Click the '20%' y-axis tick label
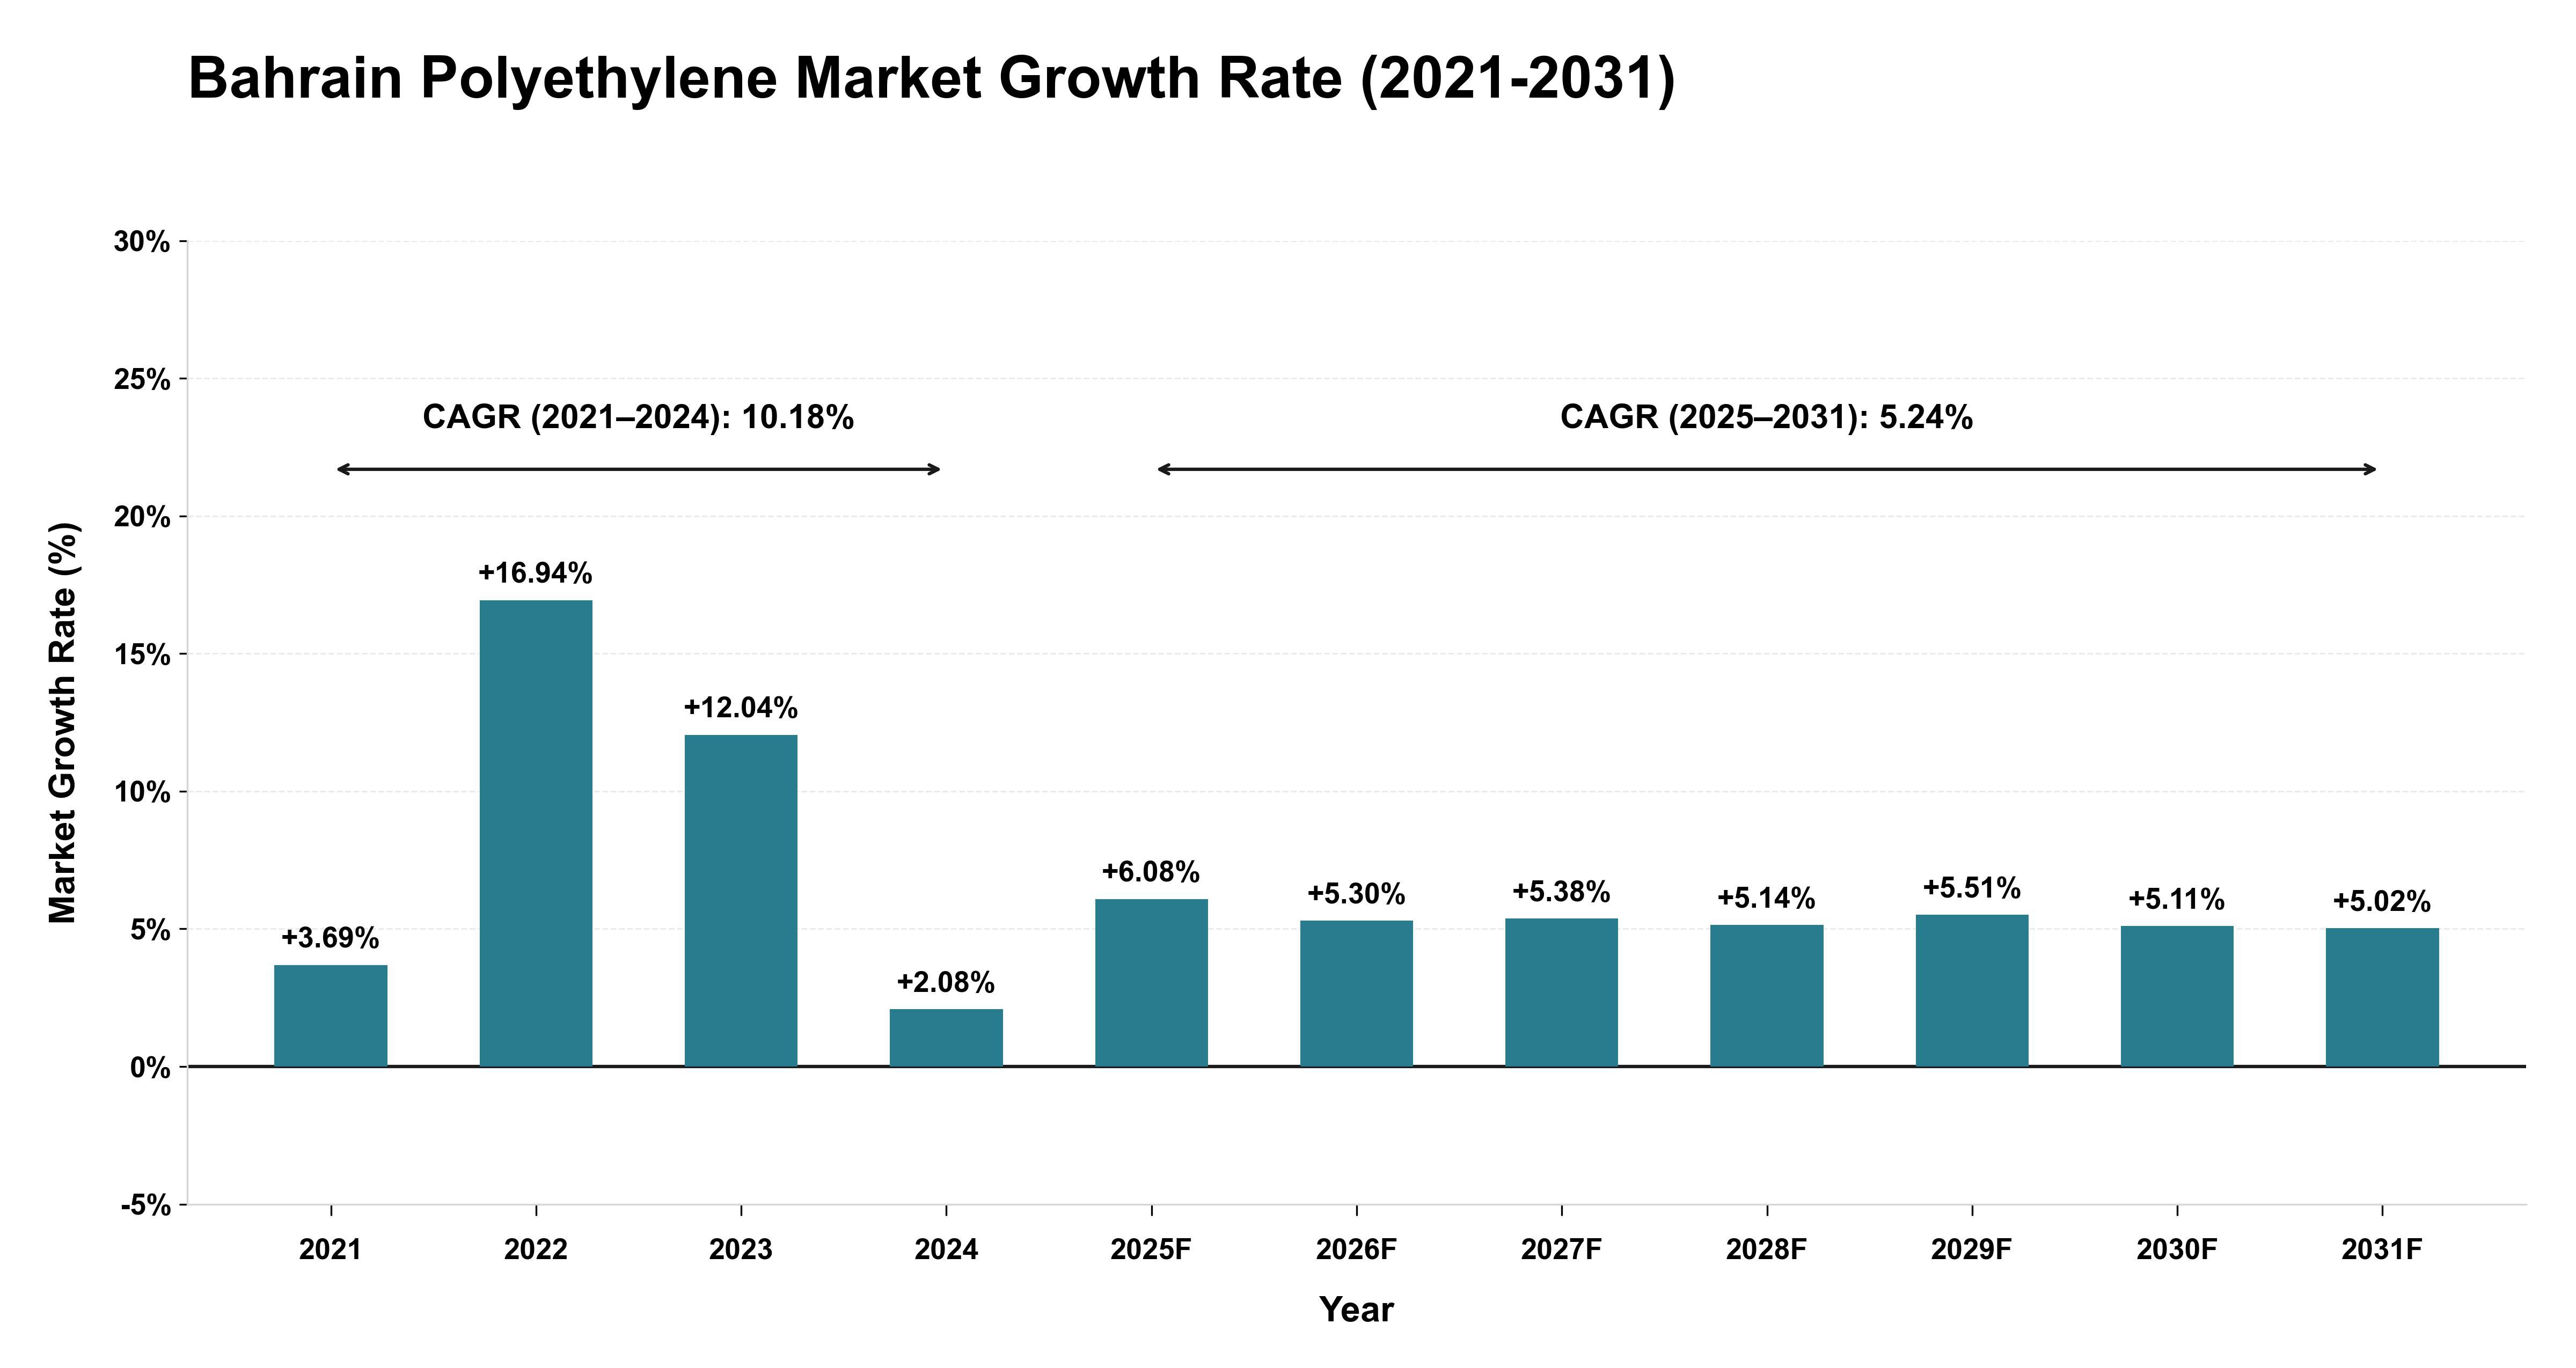Viewport: 2576px width, 1368px height. pyautogui.click(x=142, y=517)
